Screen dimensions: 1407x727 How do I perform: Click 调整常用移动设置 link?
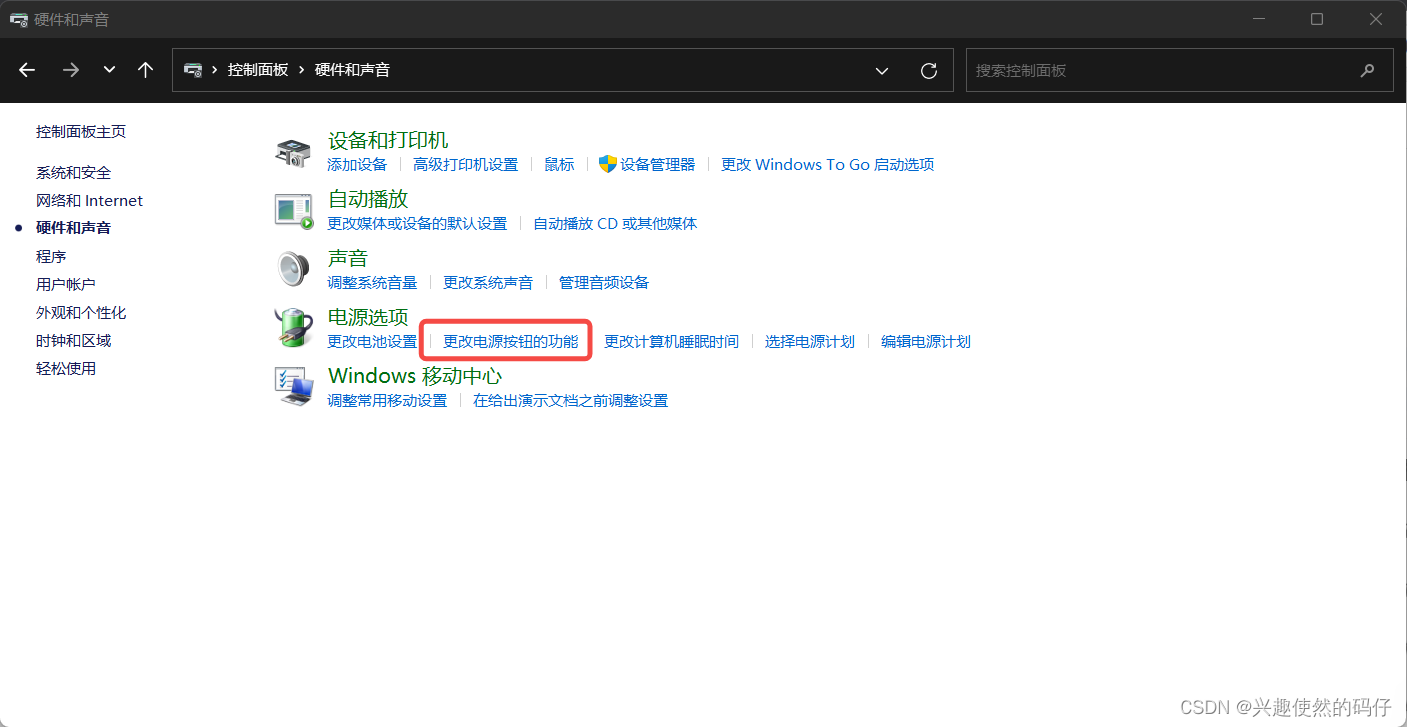387,401
